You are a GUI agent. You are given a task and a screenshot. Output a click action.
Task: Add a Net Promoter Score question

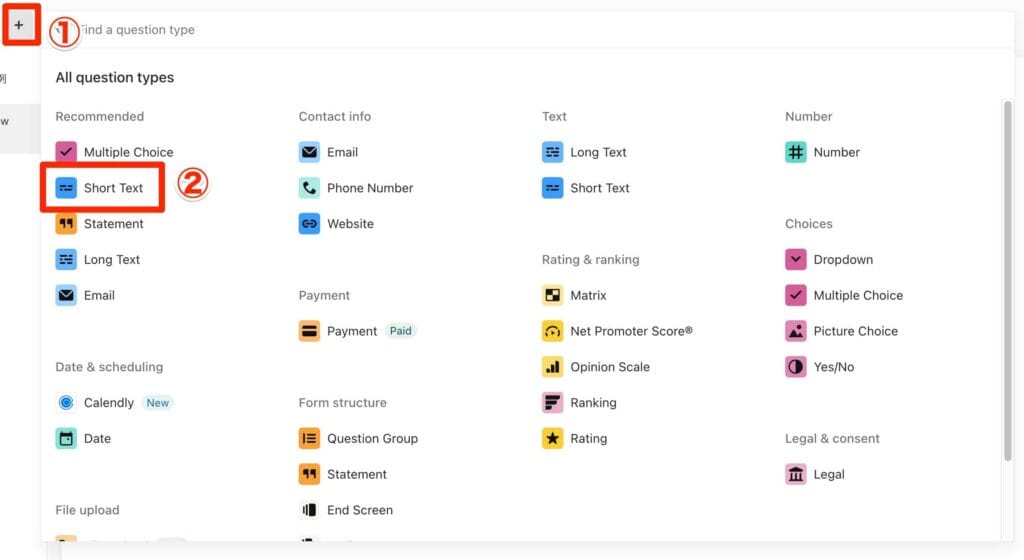pyautogui.click(x=630, y=331)
